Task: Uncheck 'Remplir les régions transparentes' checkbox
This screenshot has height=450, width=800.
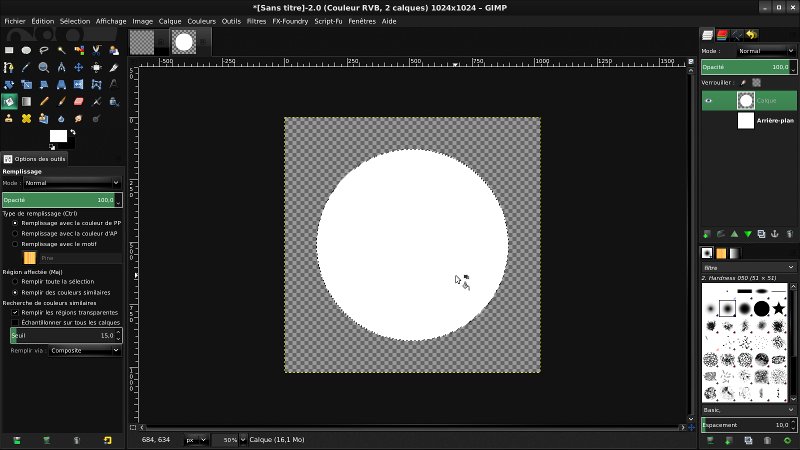Action: [15, 312]
